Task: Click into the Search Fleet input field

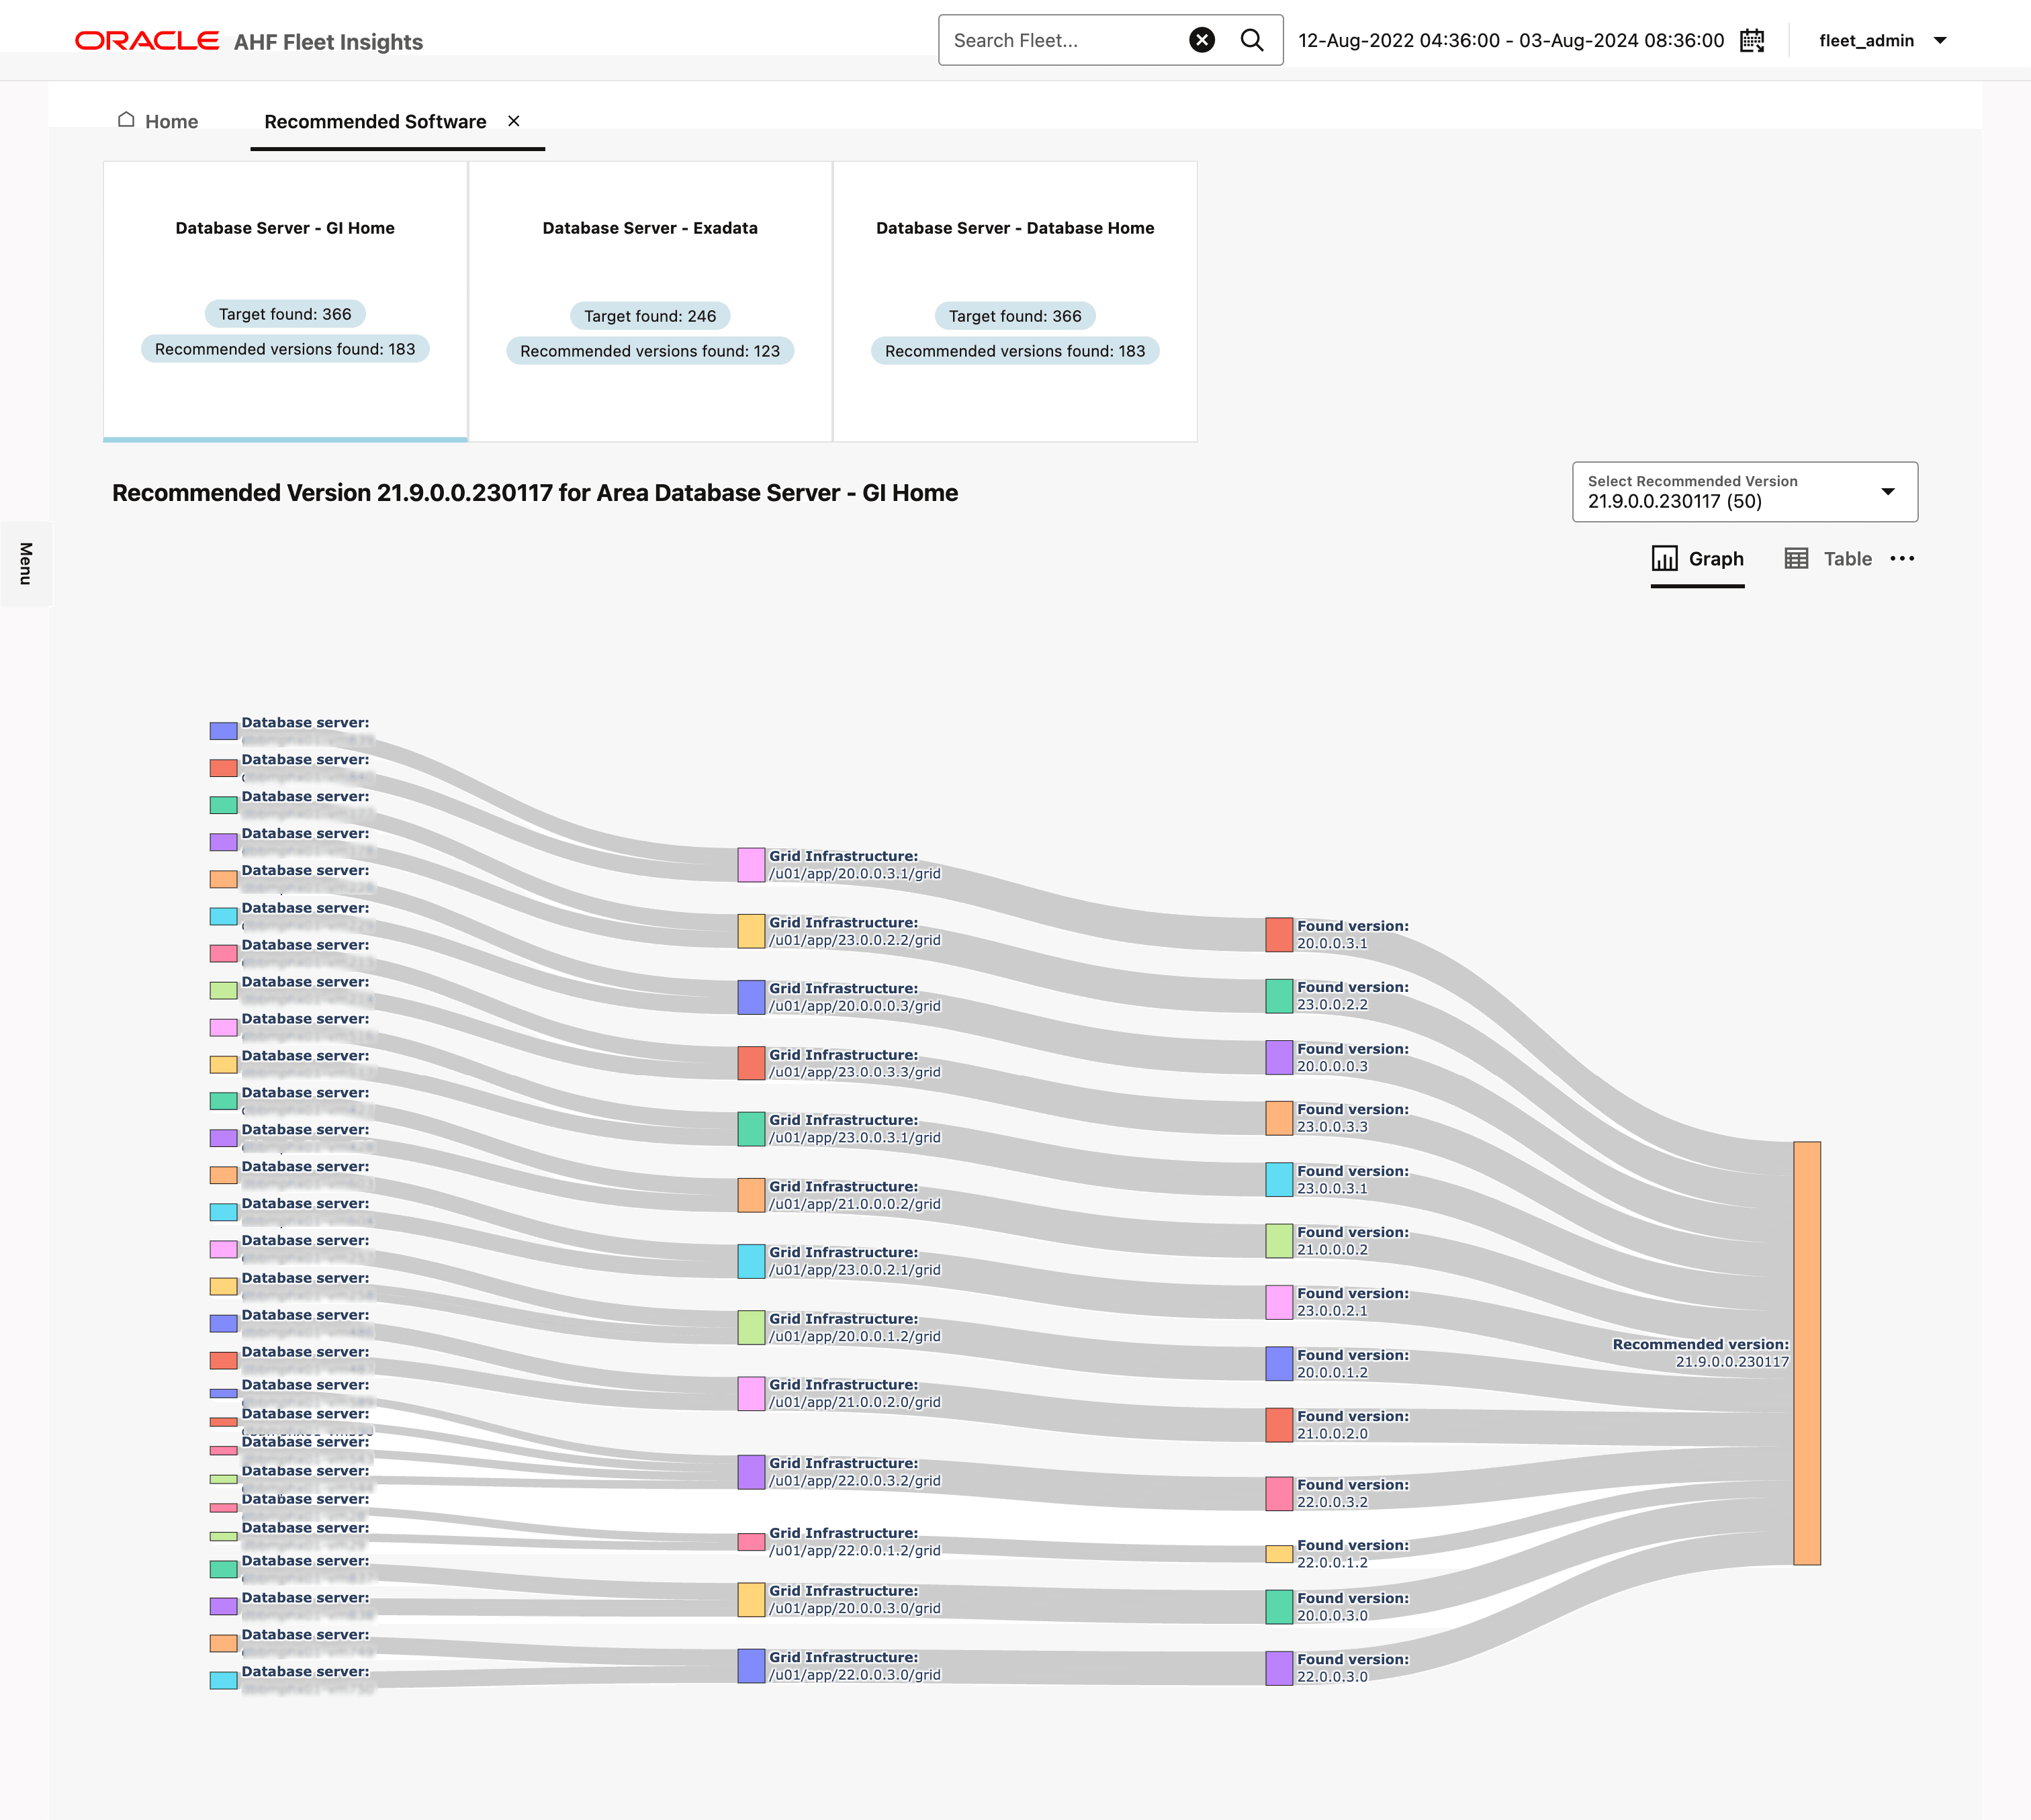Action: 1060,40
